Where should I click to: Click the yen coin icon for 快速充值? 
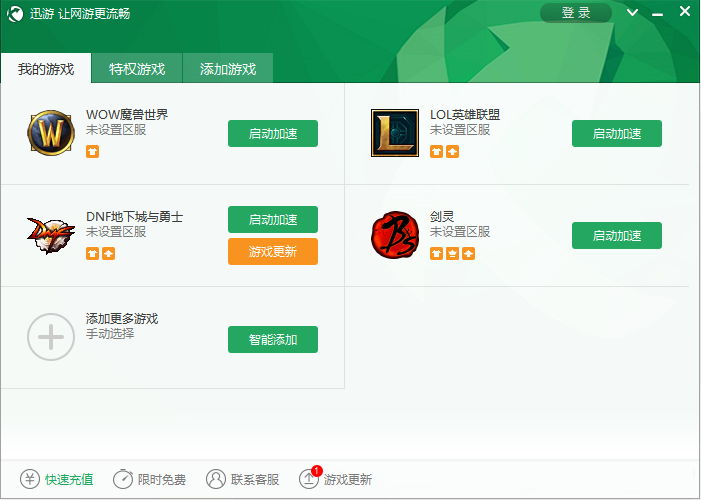tap(30, 479)
